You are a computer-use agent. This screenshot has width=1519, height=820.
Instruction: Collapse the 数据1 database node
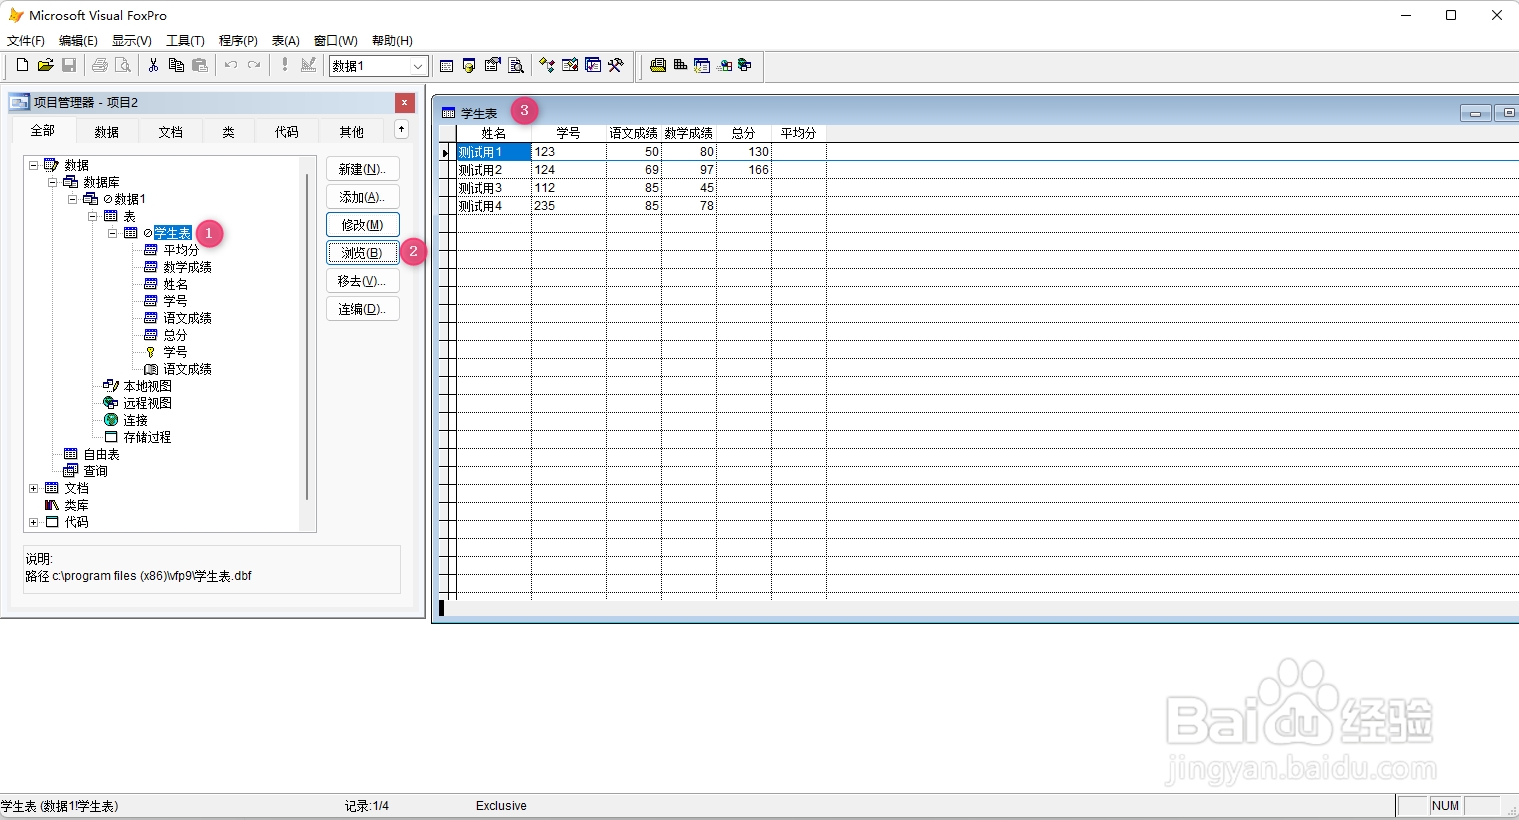(x=72, y=199)
